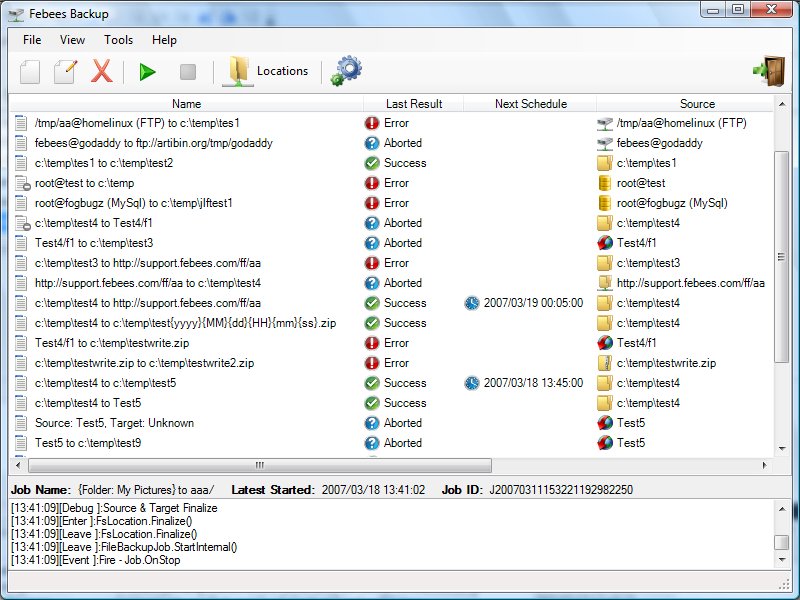This screenshot has height=600, width=800.
Task: Click the Locations toolbar button
Action: 267,71
